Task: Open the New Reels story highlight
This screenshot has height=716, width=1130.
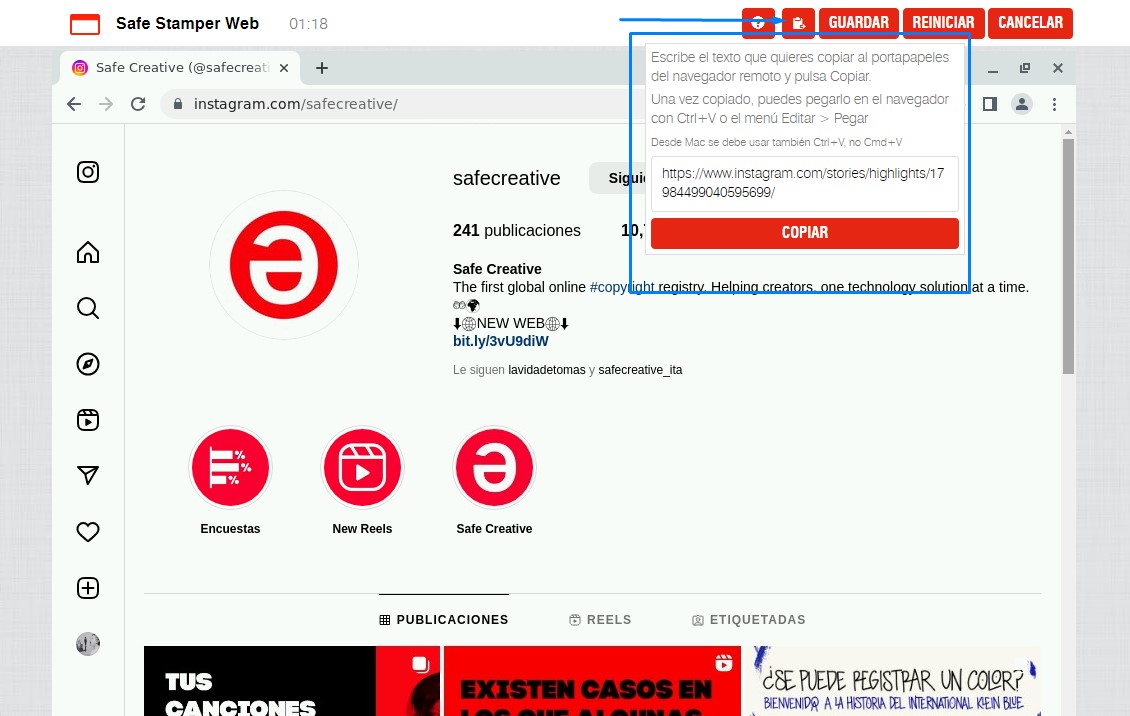Action: click(x=362, y=467)
